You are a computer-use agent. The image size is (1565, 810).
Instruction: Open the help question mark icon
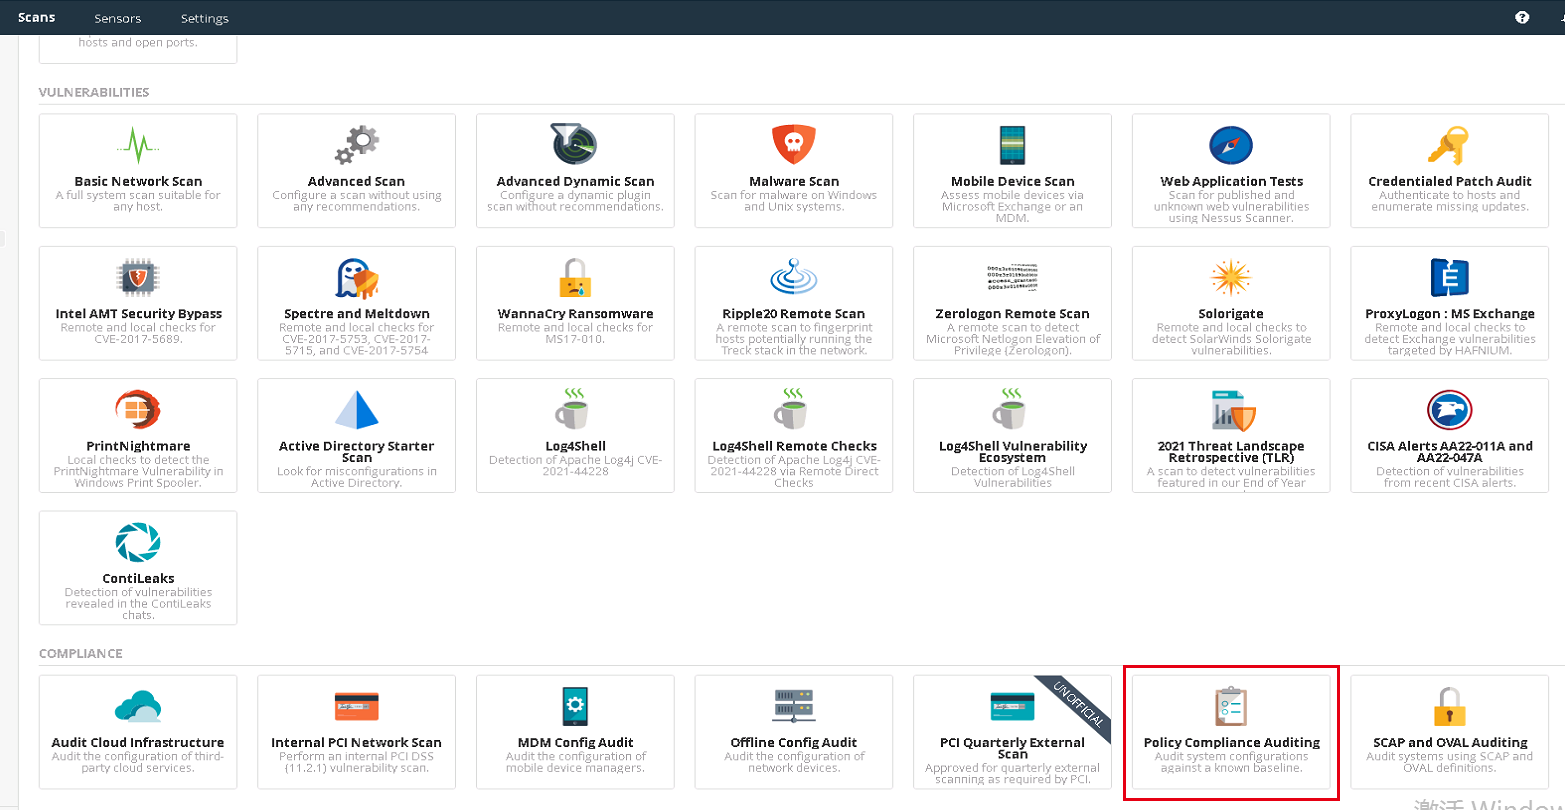pyautogui.click(x=1522, y=17)
